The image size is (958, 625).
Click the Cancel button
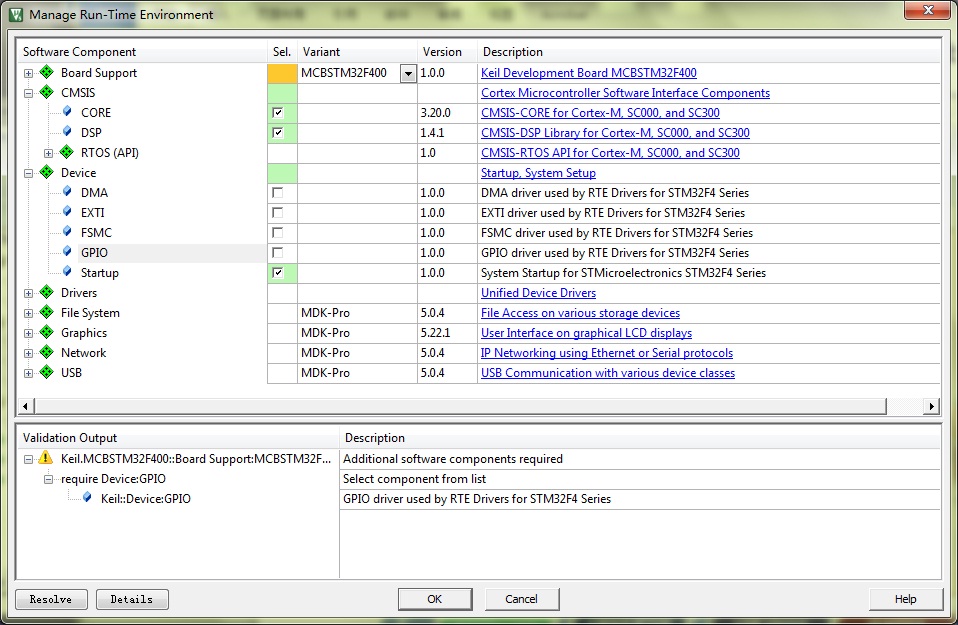(522, 599)
